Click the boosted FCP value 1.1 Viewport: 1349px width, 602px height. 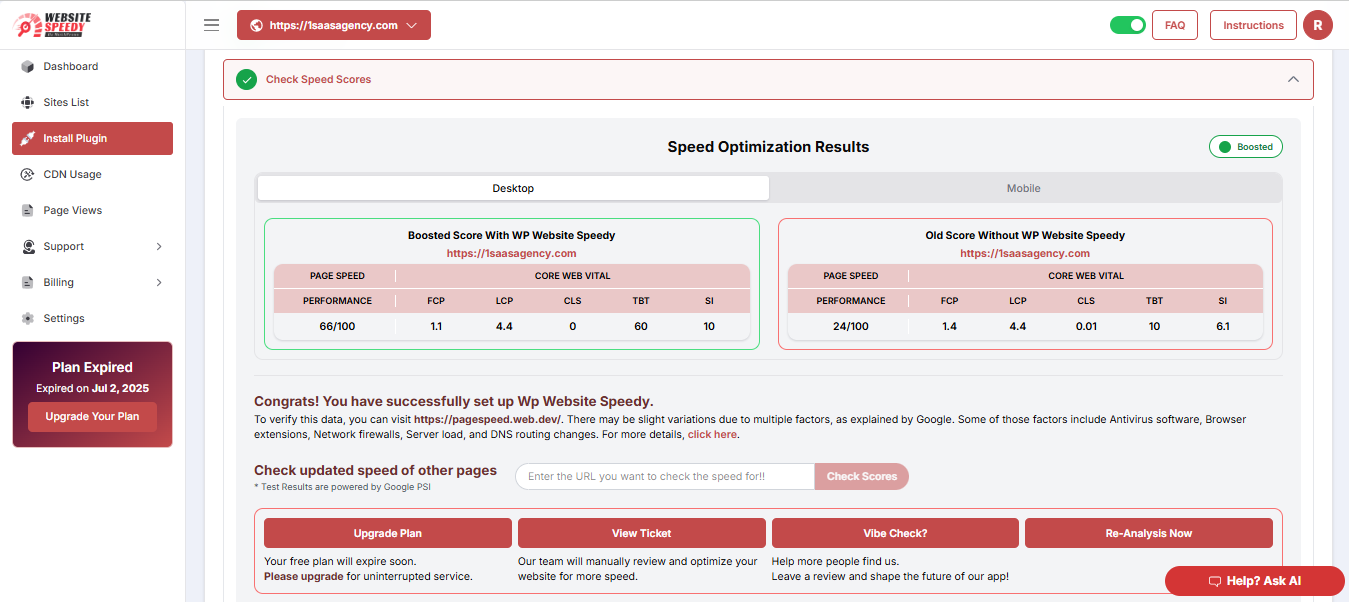(436, 327)
